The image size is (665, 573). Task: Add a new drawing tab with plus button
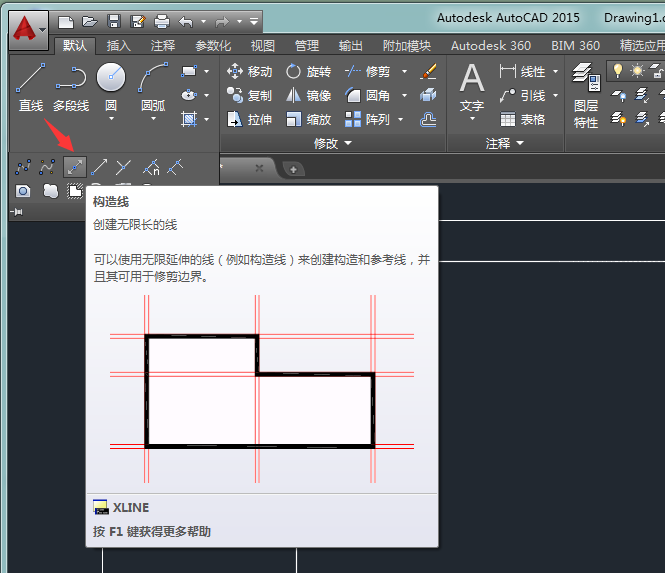293,169
